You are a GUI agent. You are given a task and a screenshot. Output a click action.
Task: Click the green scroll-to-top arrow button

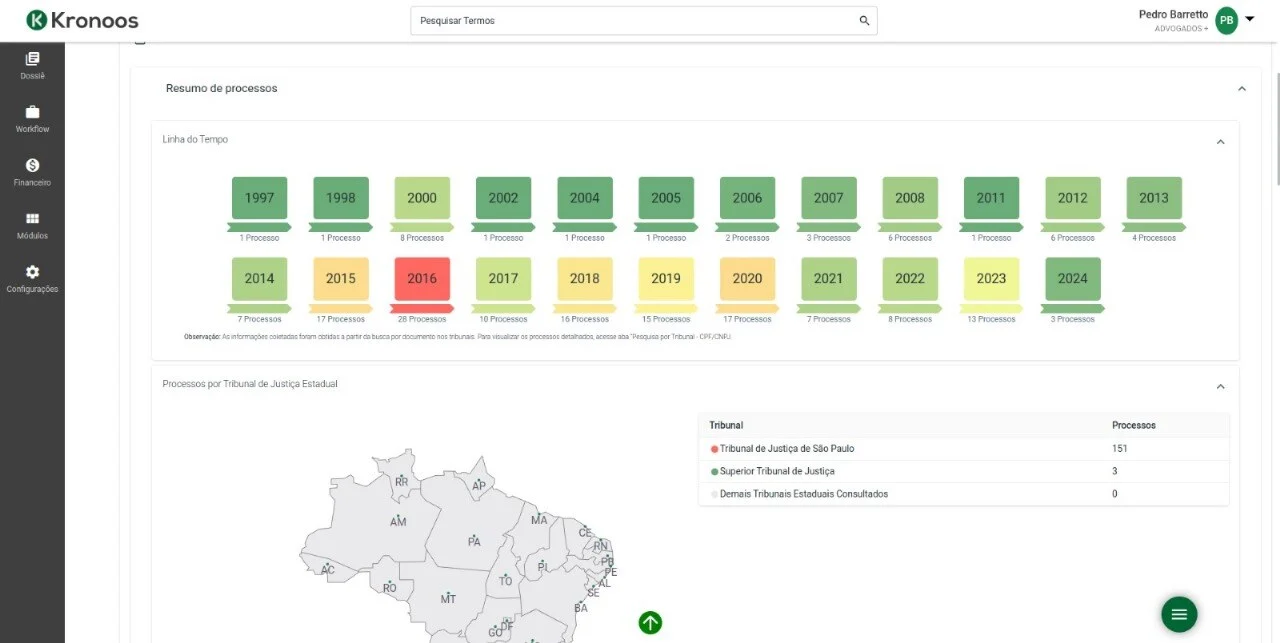[650, 622]
